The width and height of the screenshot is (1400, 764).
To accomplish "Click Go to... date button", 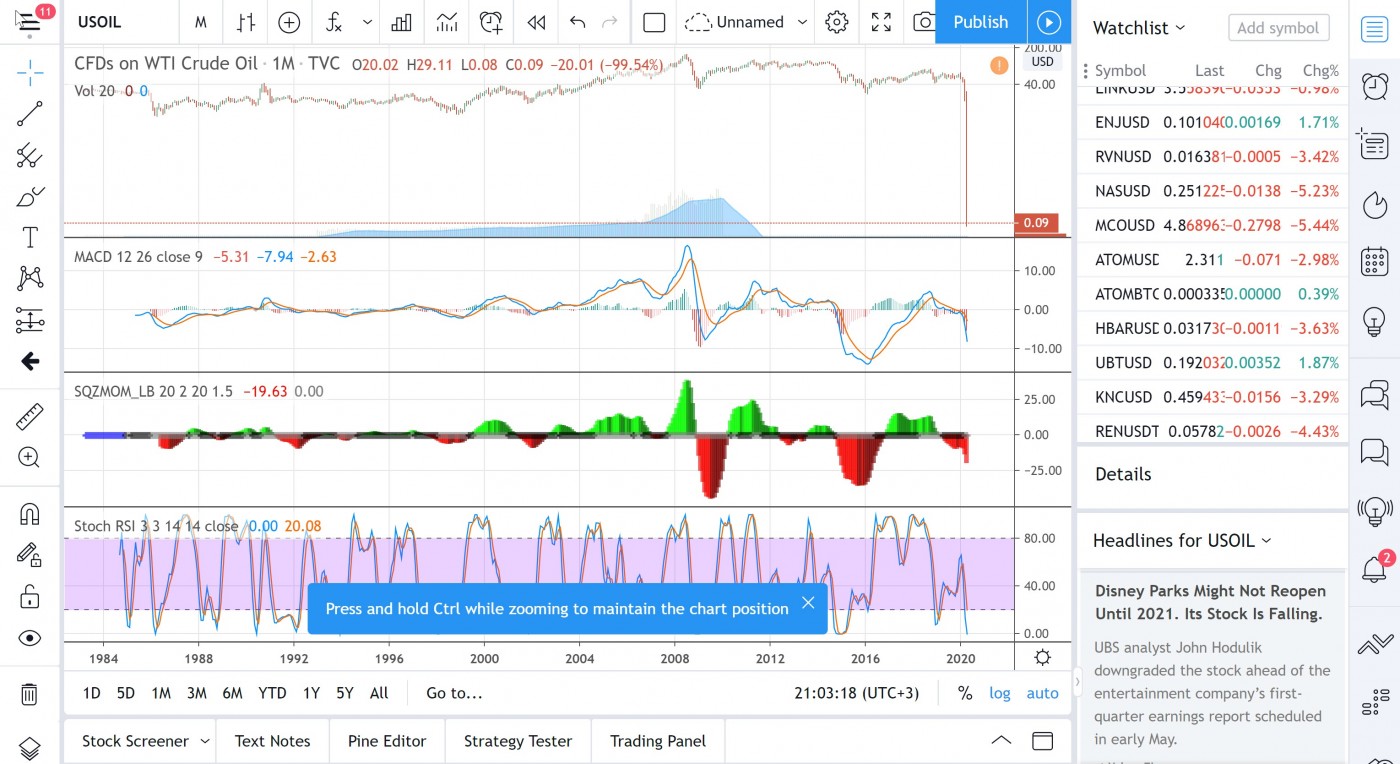I will pyautogui.click(x=454, y=693).
